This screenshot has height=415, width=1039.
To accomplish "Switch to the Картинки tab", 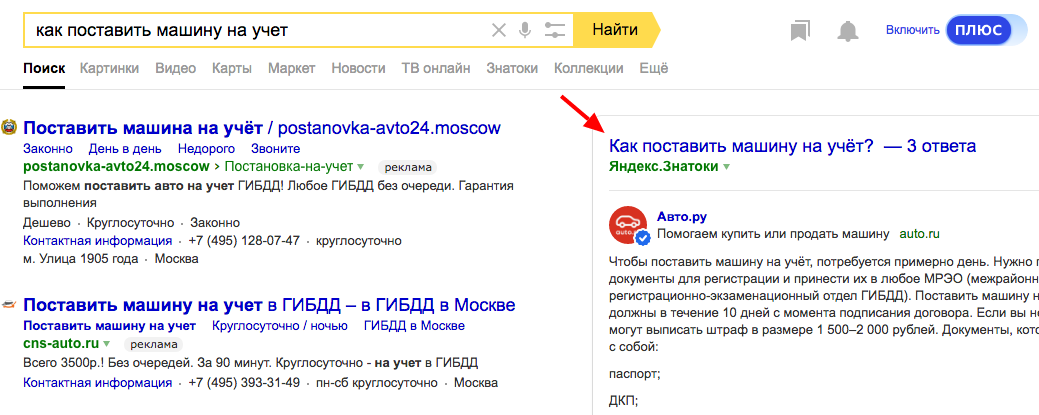I will (109, 68).
